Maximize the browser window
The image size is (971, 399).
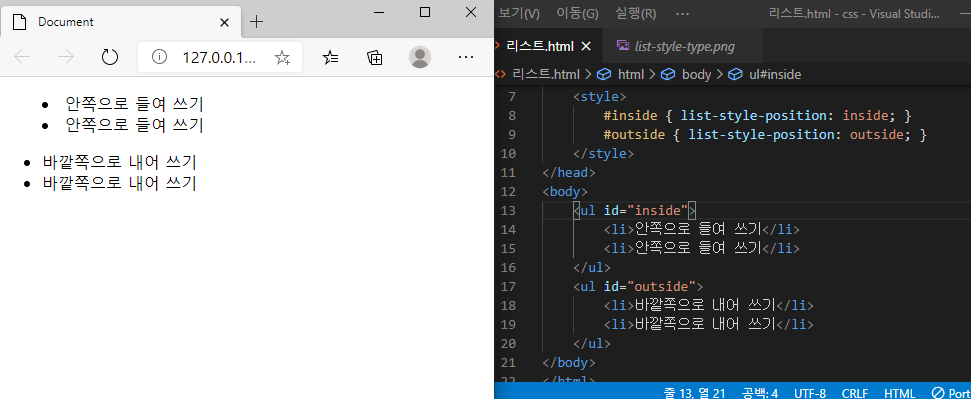point(425,12)
